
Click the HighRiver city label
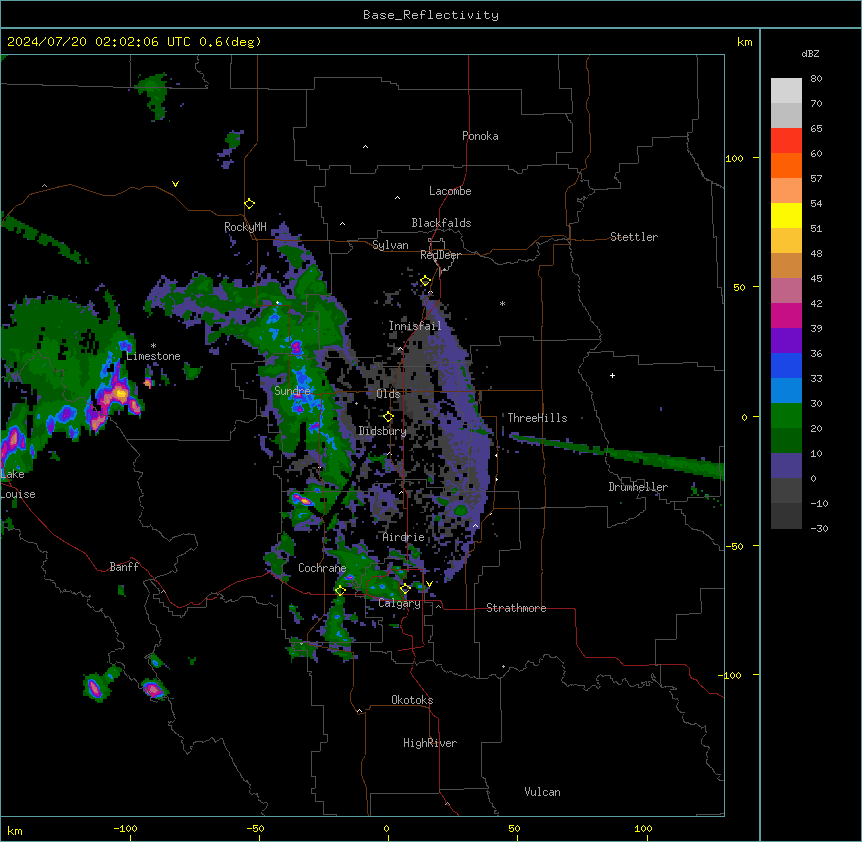(430, 743)
